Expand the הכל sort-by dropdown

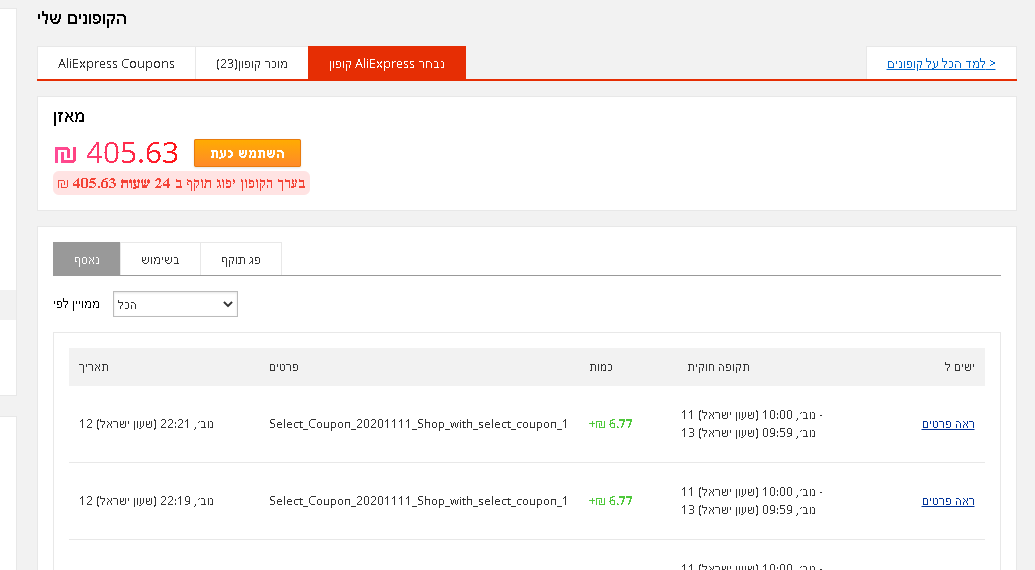[175, 304]
